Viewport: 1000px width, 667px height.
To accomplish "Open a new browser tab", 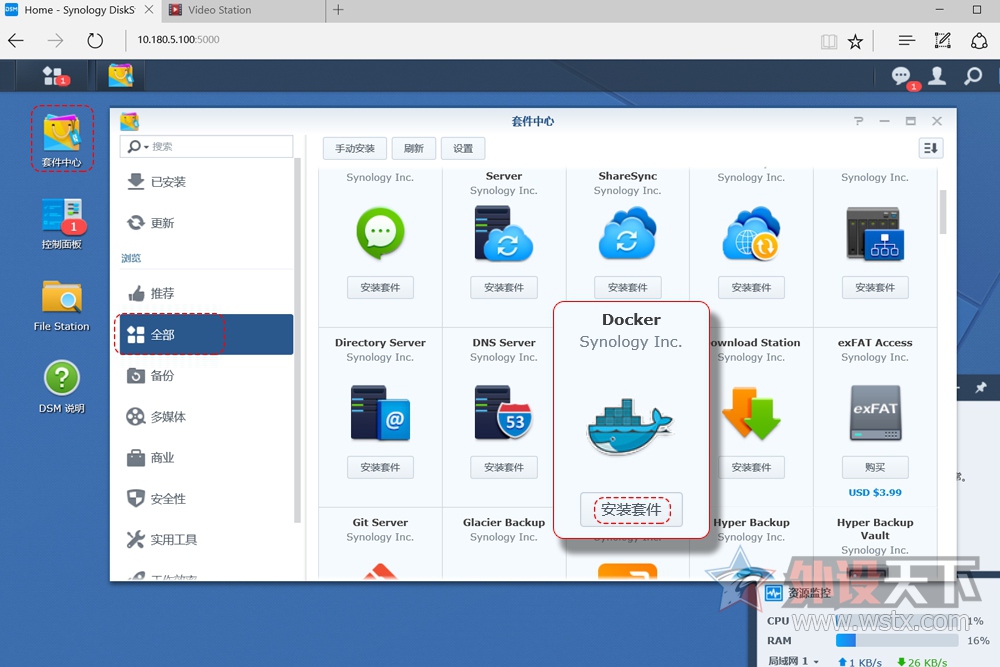I will pyautogui.click(x=338, y=10).
